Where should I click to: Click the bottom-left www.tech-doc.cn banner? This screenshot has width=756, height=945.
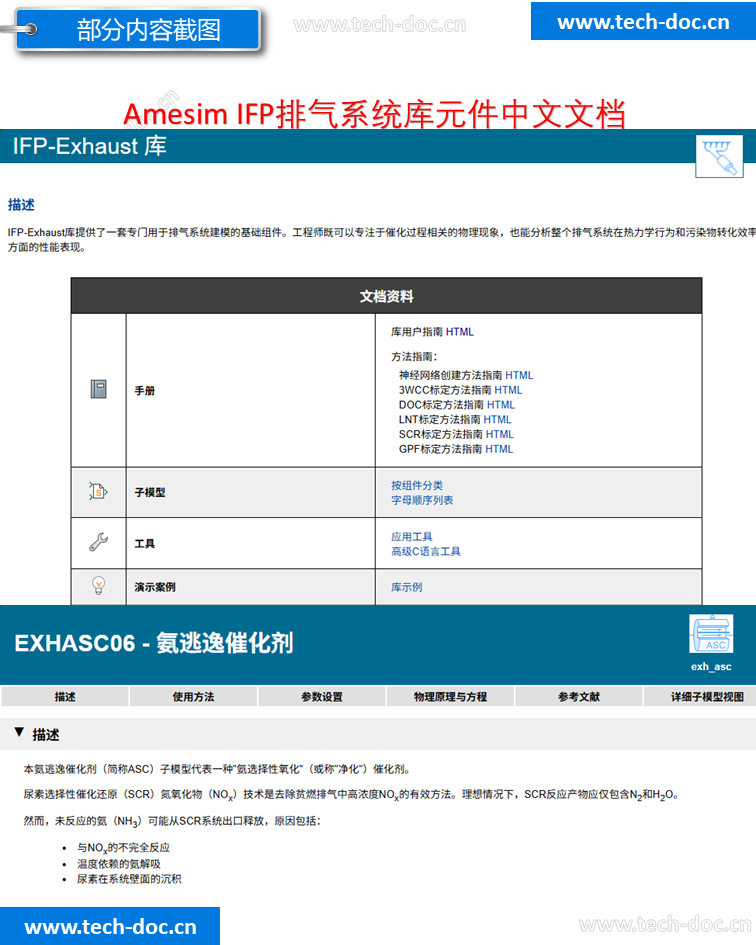point(110,926)
